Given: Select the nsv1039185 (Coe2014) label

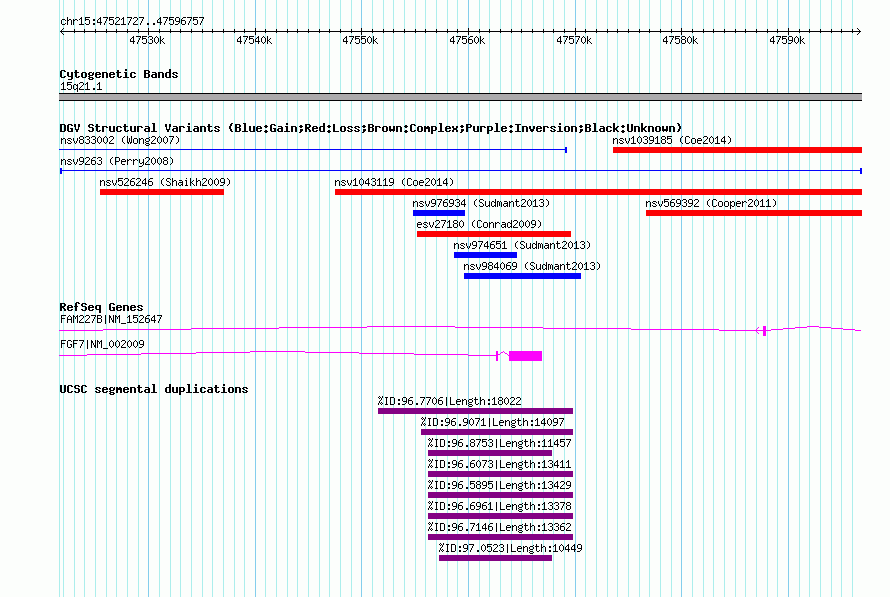Looking at the screenshot, I should coord(672,140).
